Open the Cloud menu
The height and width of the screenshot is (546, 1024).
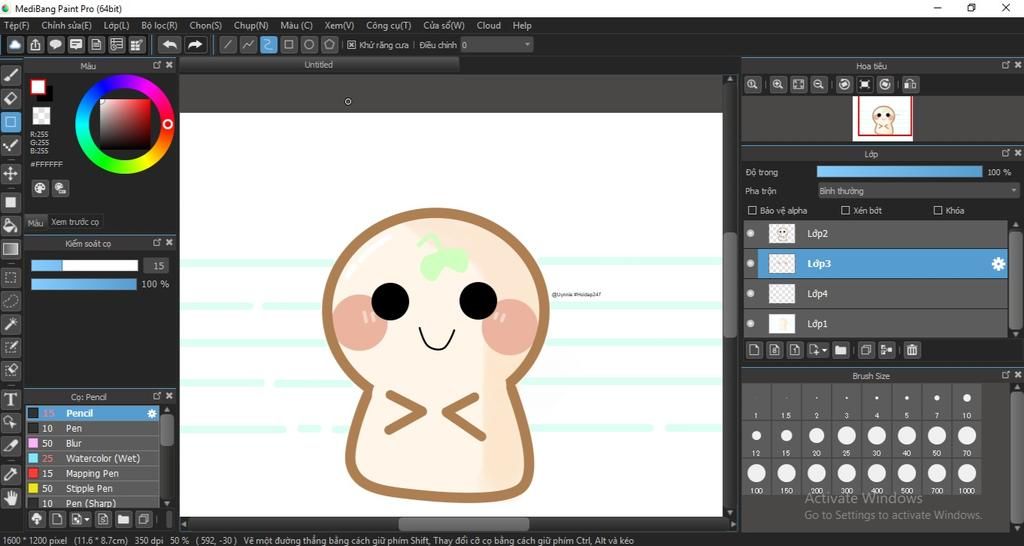pyautogui.click(x=488, y=25)
